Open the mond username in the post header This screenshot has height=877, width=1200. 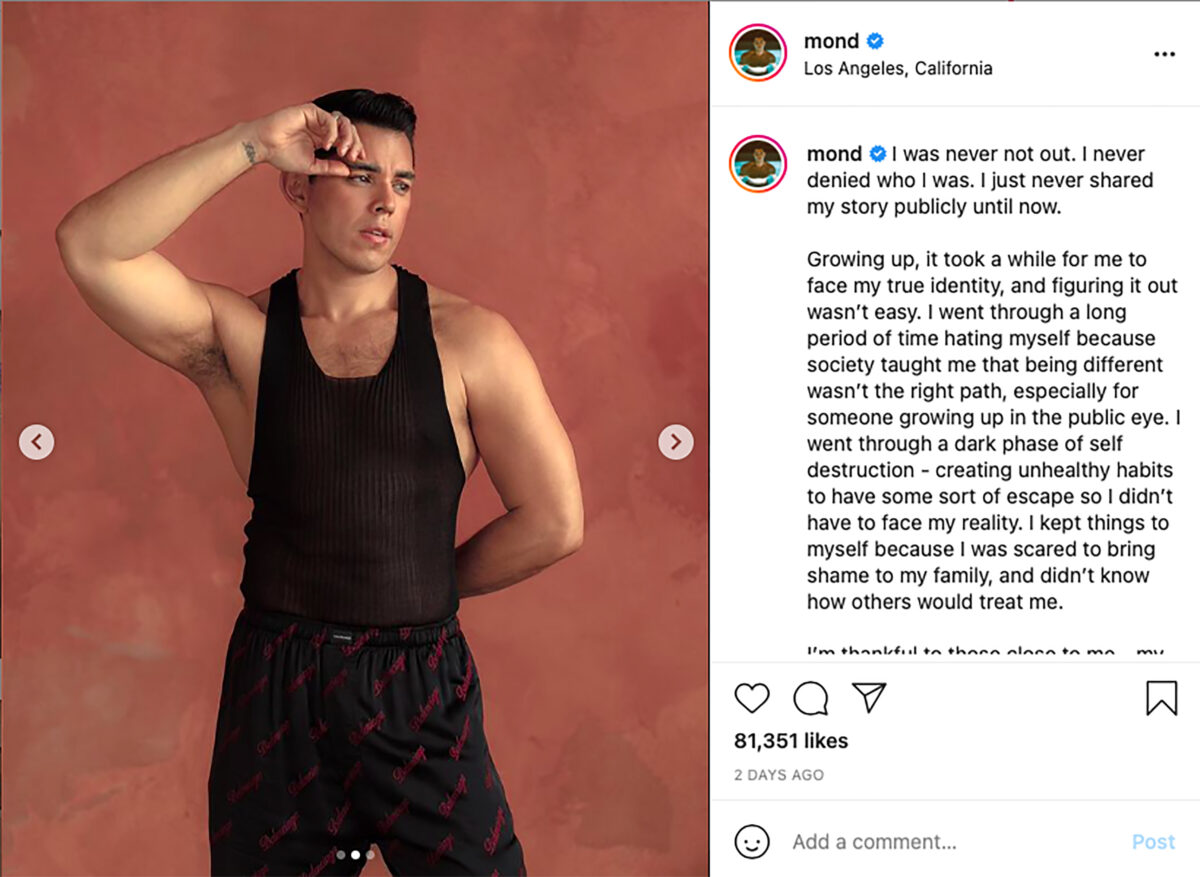831,41
